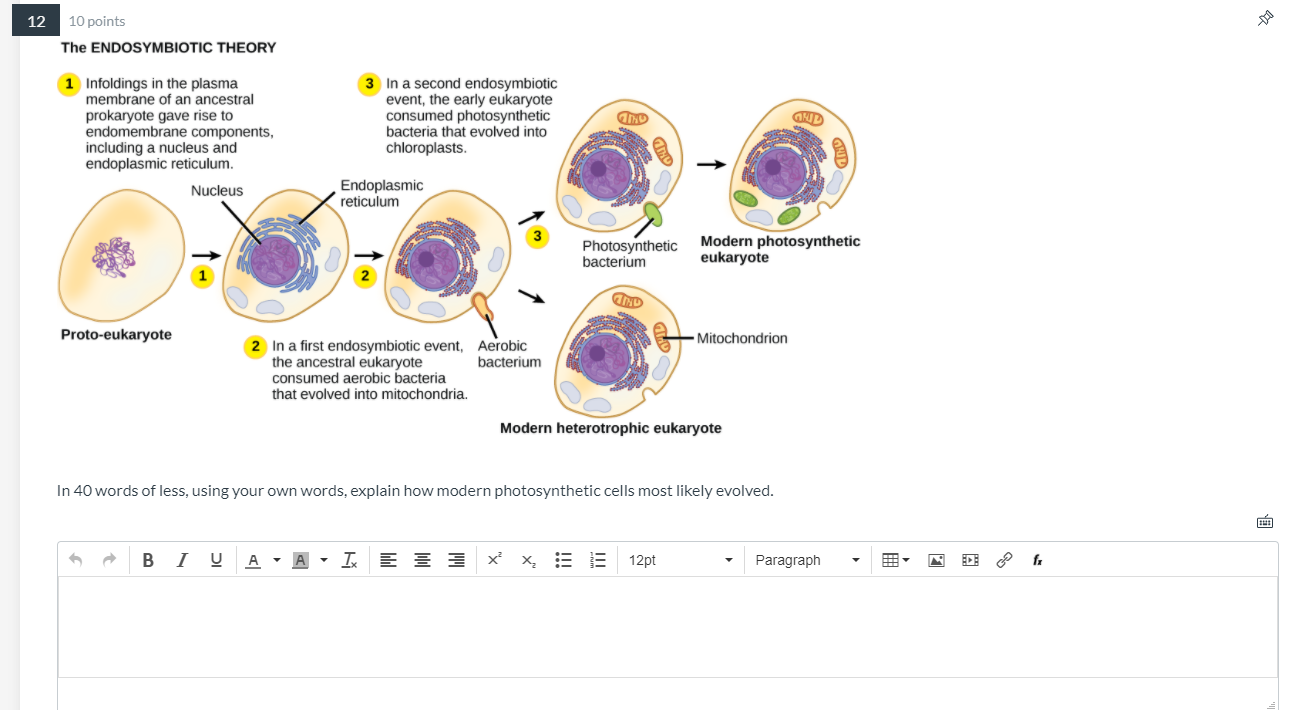The image size is (1289, 710).
Task: Align text left
Action: tap(388, 560)
